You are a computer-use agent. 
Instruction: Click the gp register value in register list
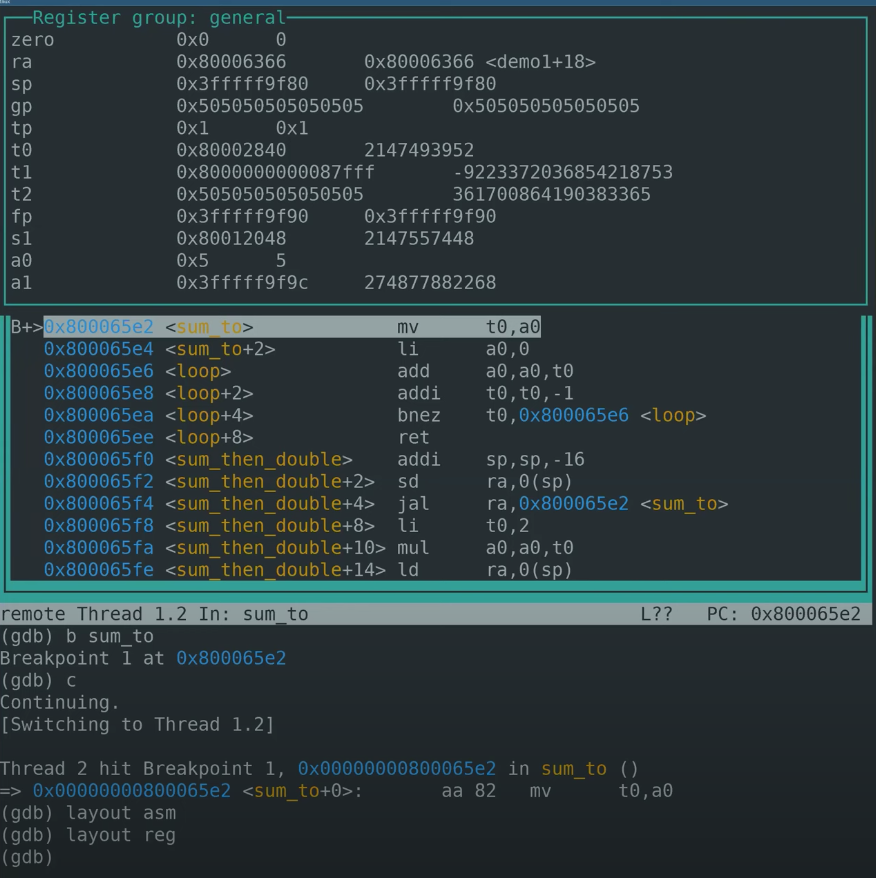pos(269,106)
